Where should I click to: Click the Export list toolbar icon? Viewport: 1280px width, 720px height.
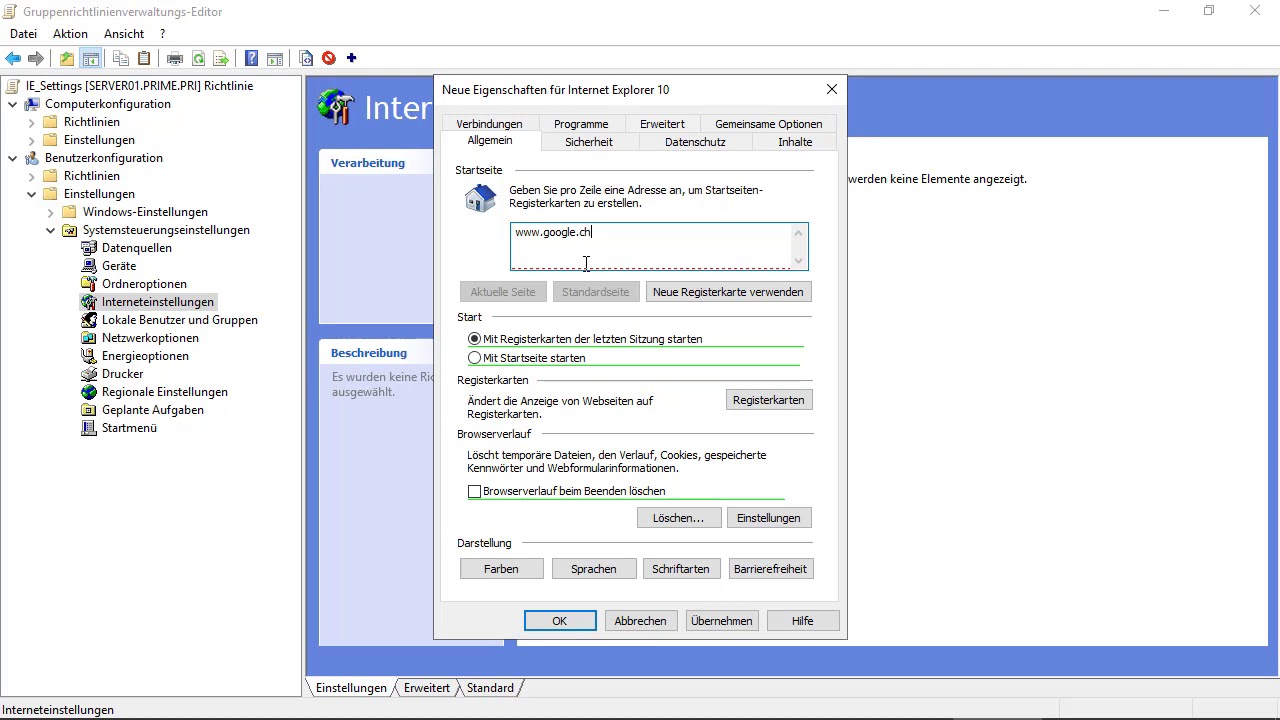[221, 58]
